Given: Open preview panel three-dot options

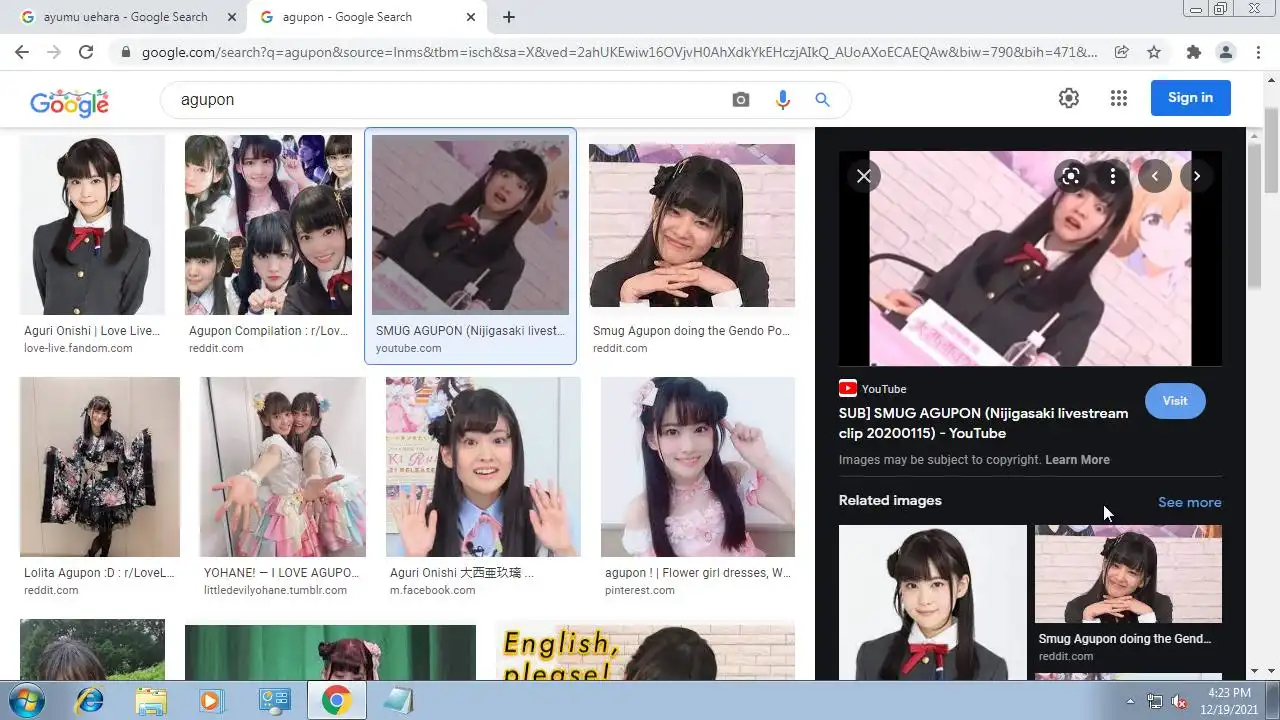Looking at the screenshot, I should (1113, 176).
